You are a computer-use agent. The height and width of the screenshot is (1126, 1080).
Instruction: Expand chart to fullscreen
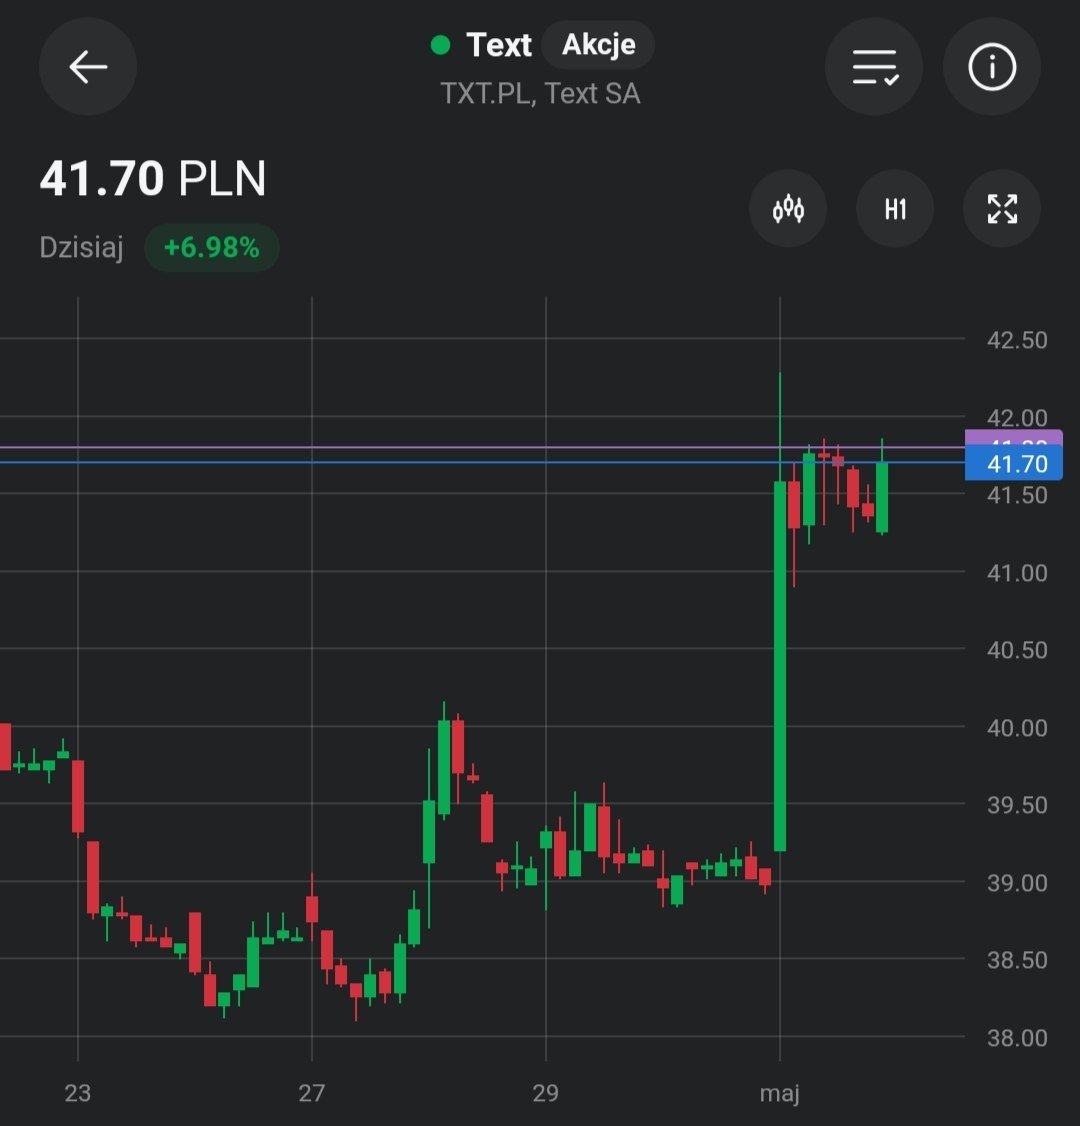coord(1002,209)
